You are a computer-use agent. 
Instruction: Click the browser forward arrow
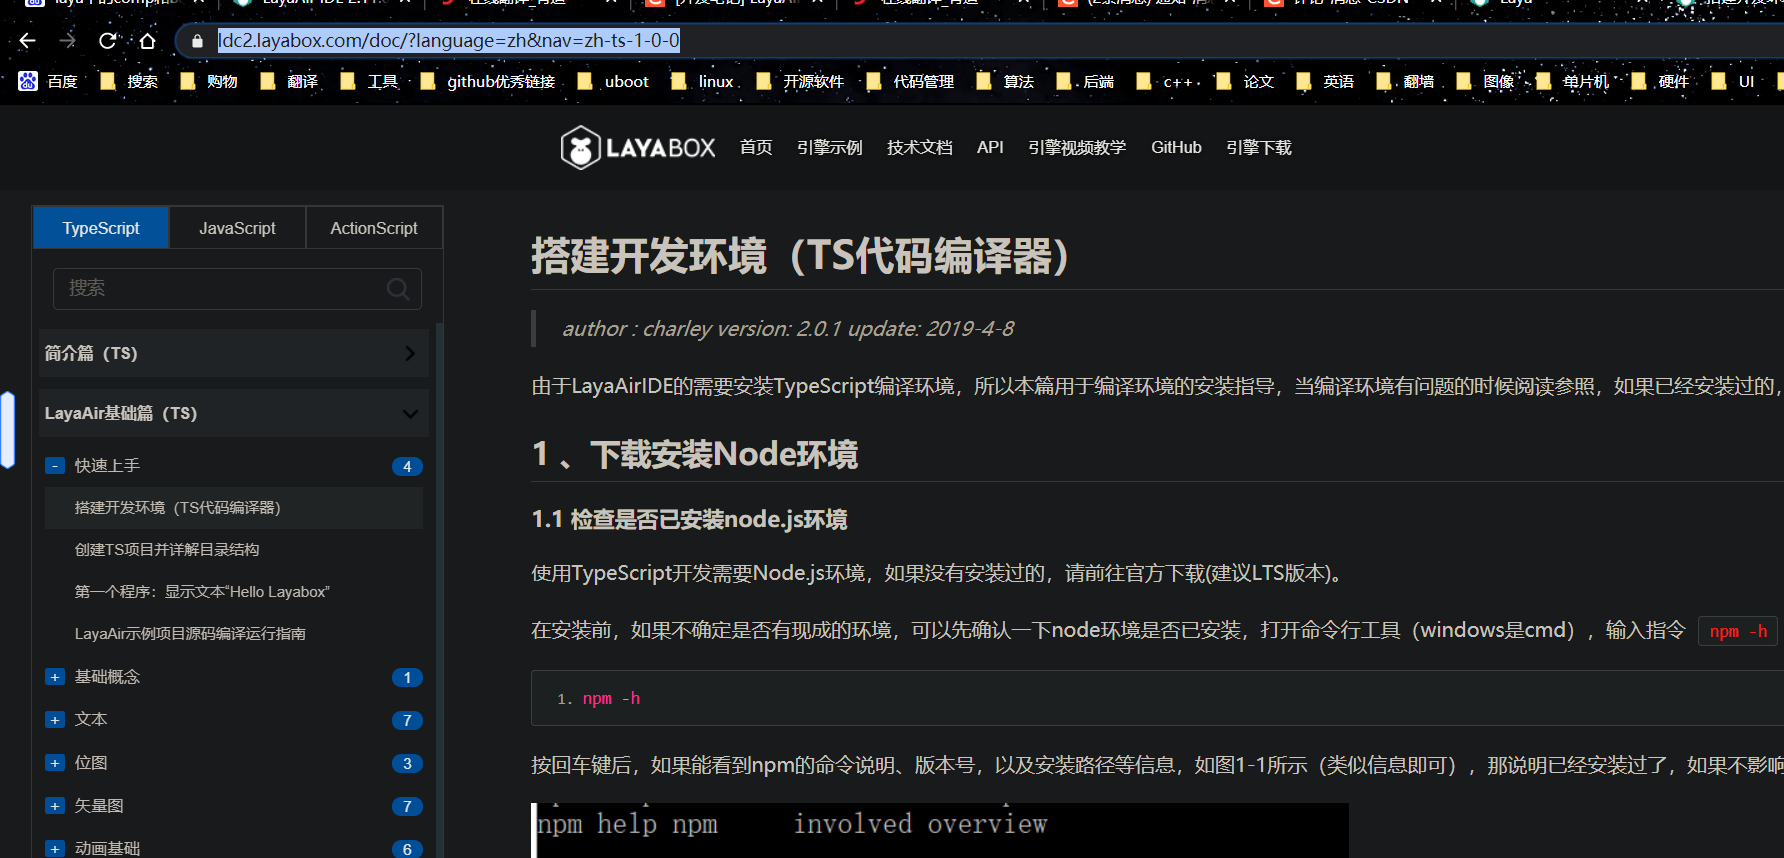coord(68,41)
